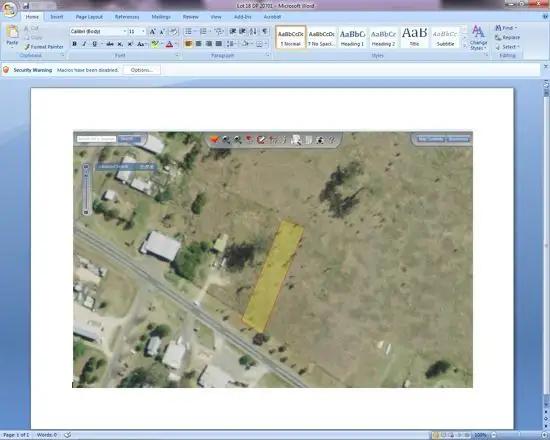Toggle Underline formatting
The height and width of the screenshot is (440, 550).
[94, 44]
